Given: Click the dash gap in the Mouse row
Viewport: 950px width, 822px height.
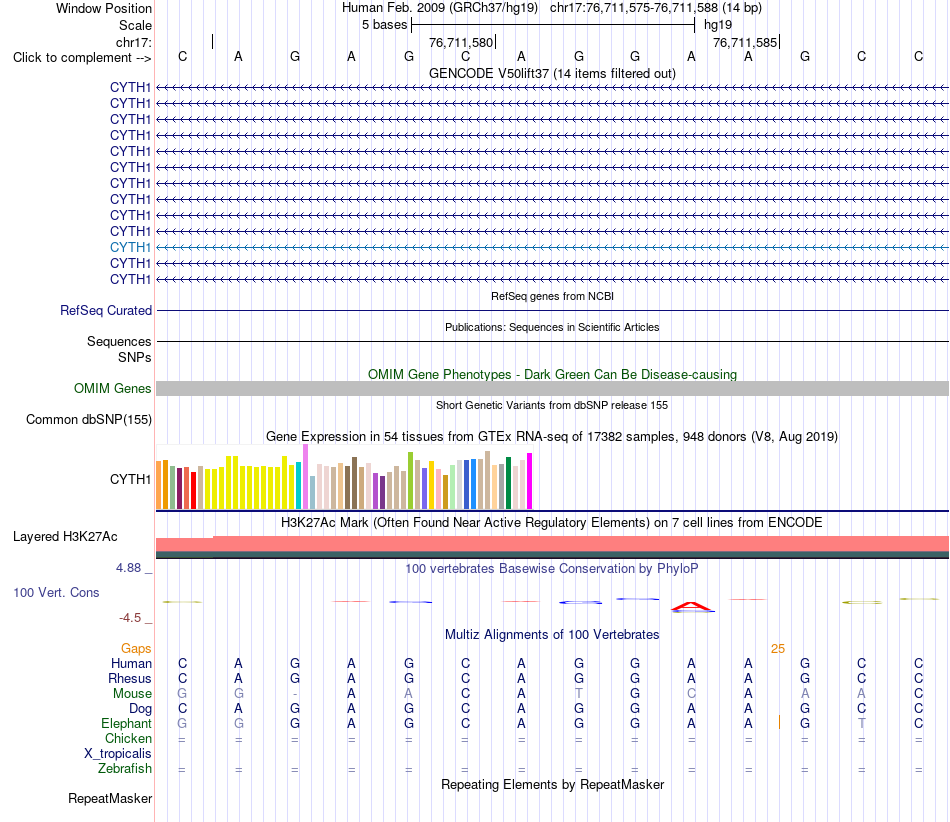Looking at the screenshot, I should pos(294,694).
